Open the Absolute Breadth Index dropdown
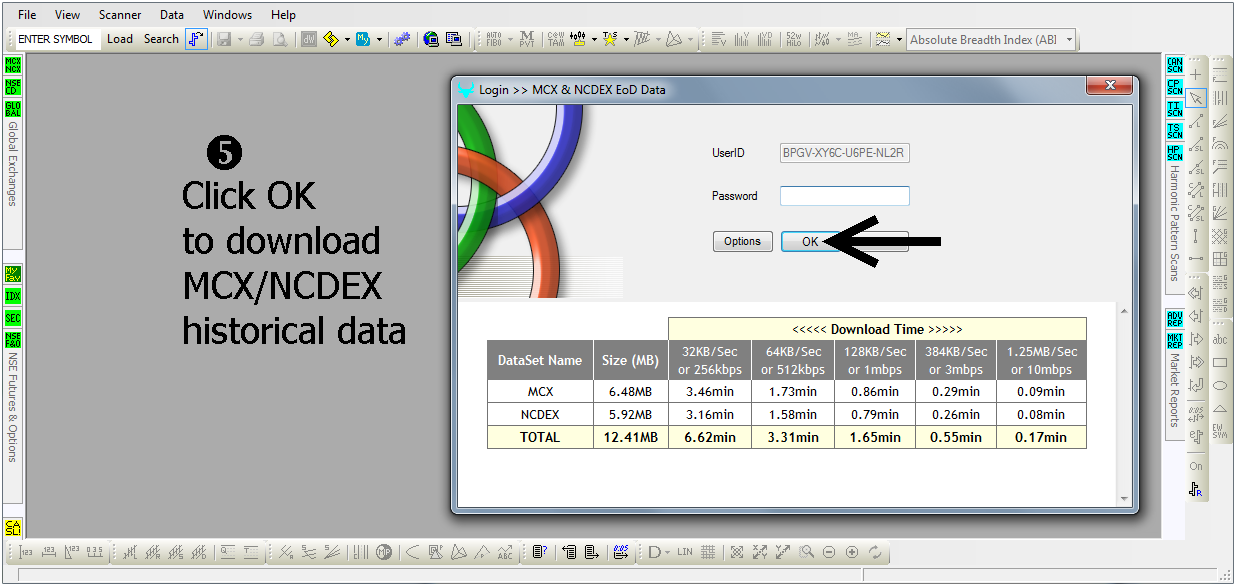 point(1069,40)
